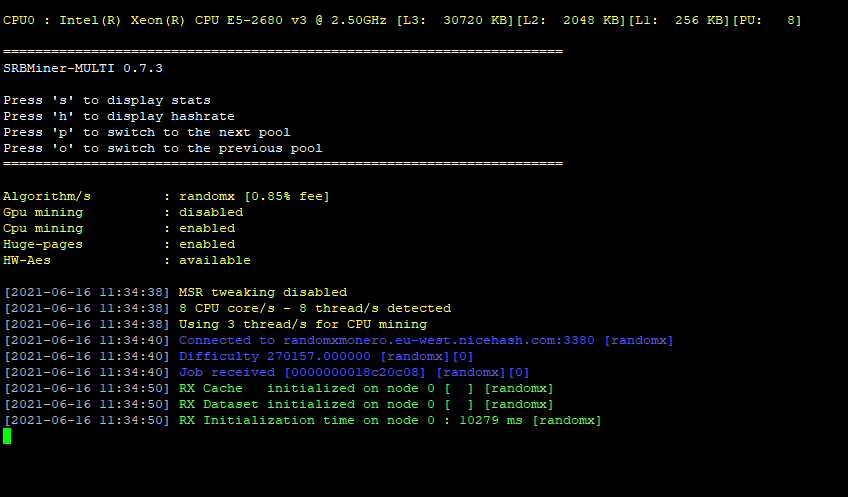848x497 pixels.
Task: Click the Huge-pages enabled value
Action: point(207,244)
